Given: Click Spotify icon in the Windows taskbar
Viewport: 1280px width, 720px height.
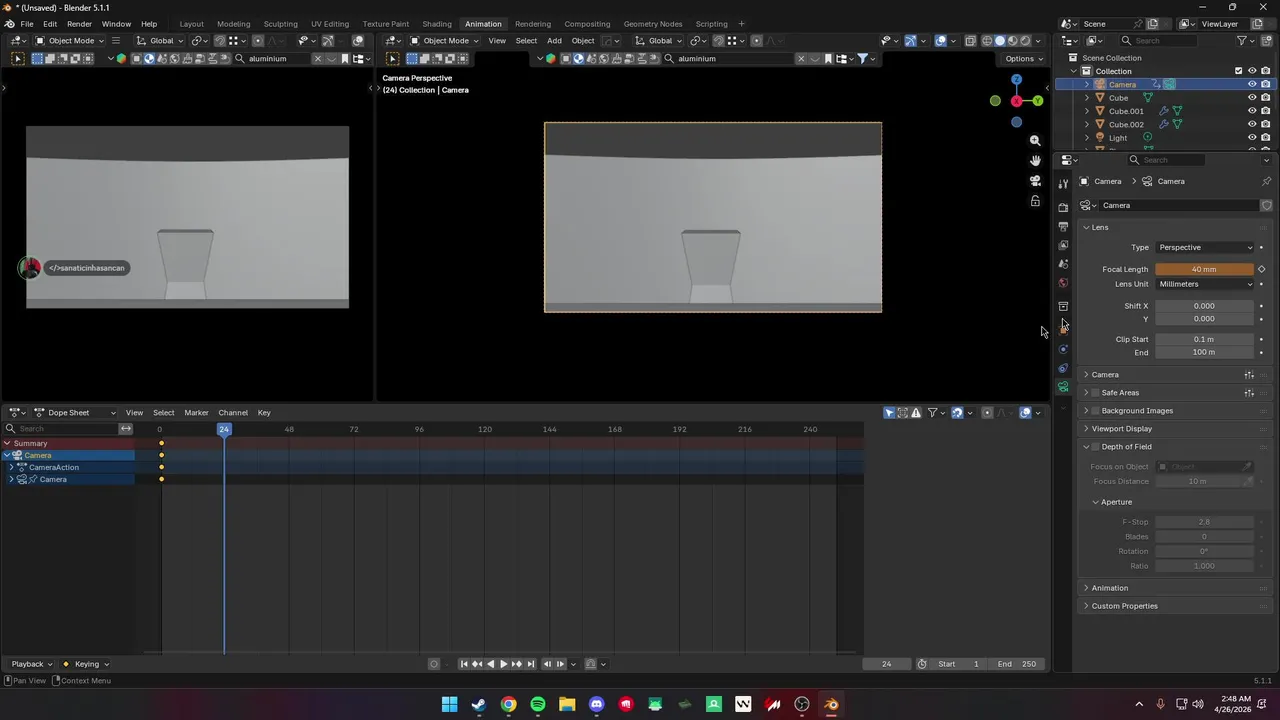Looking at the screenshot, I should pyautogui.click(x=538, y=705).
